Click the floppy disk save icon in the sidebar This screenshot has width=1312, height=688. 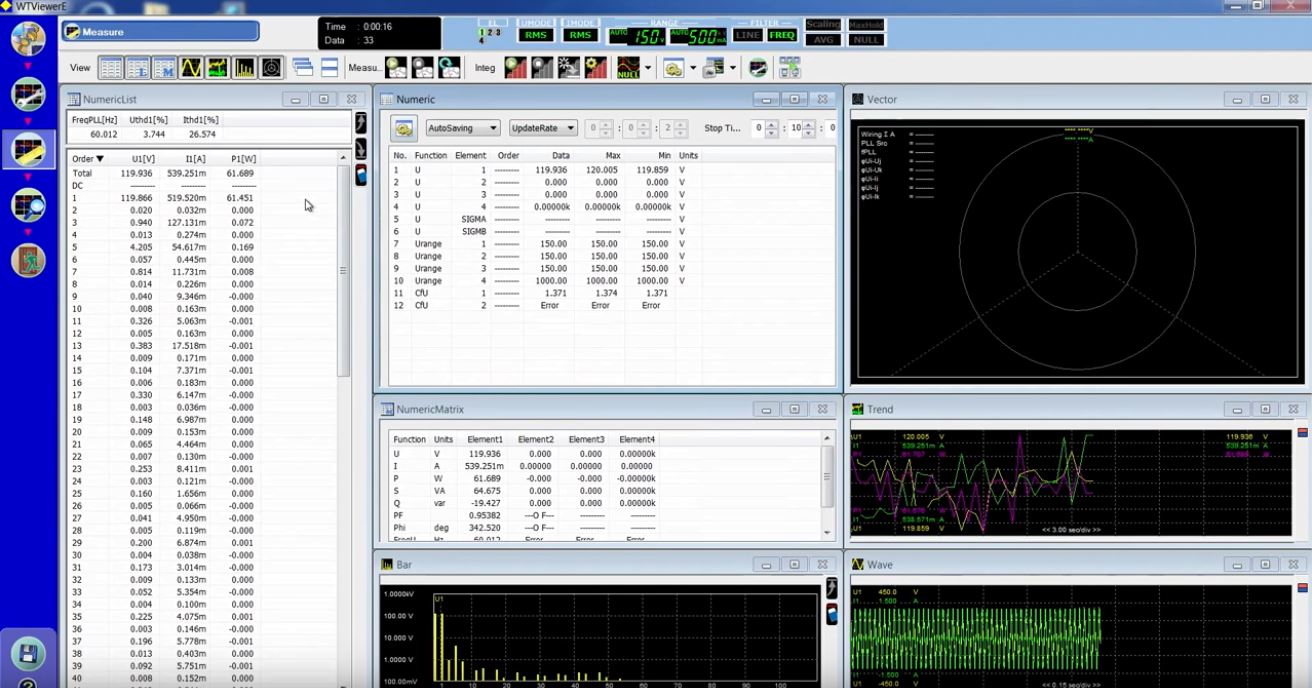point(28,654)
